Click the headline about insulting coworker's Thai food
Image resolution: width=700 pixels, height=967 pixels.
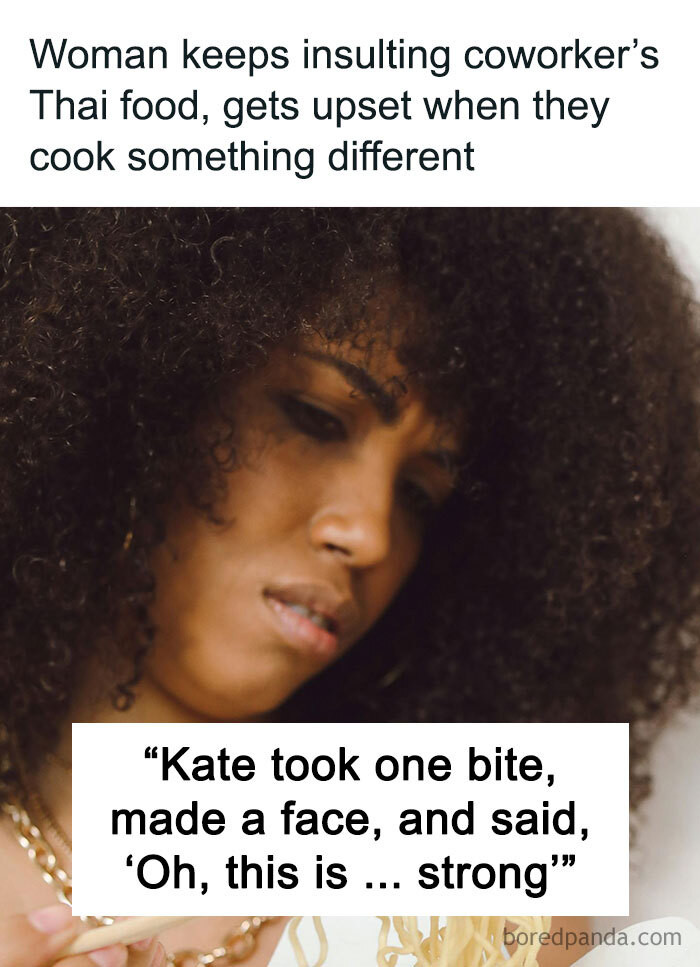[344, 106]
